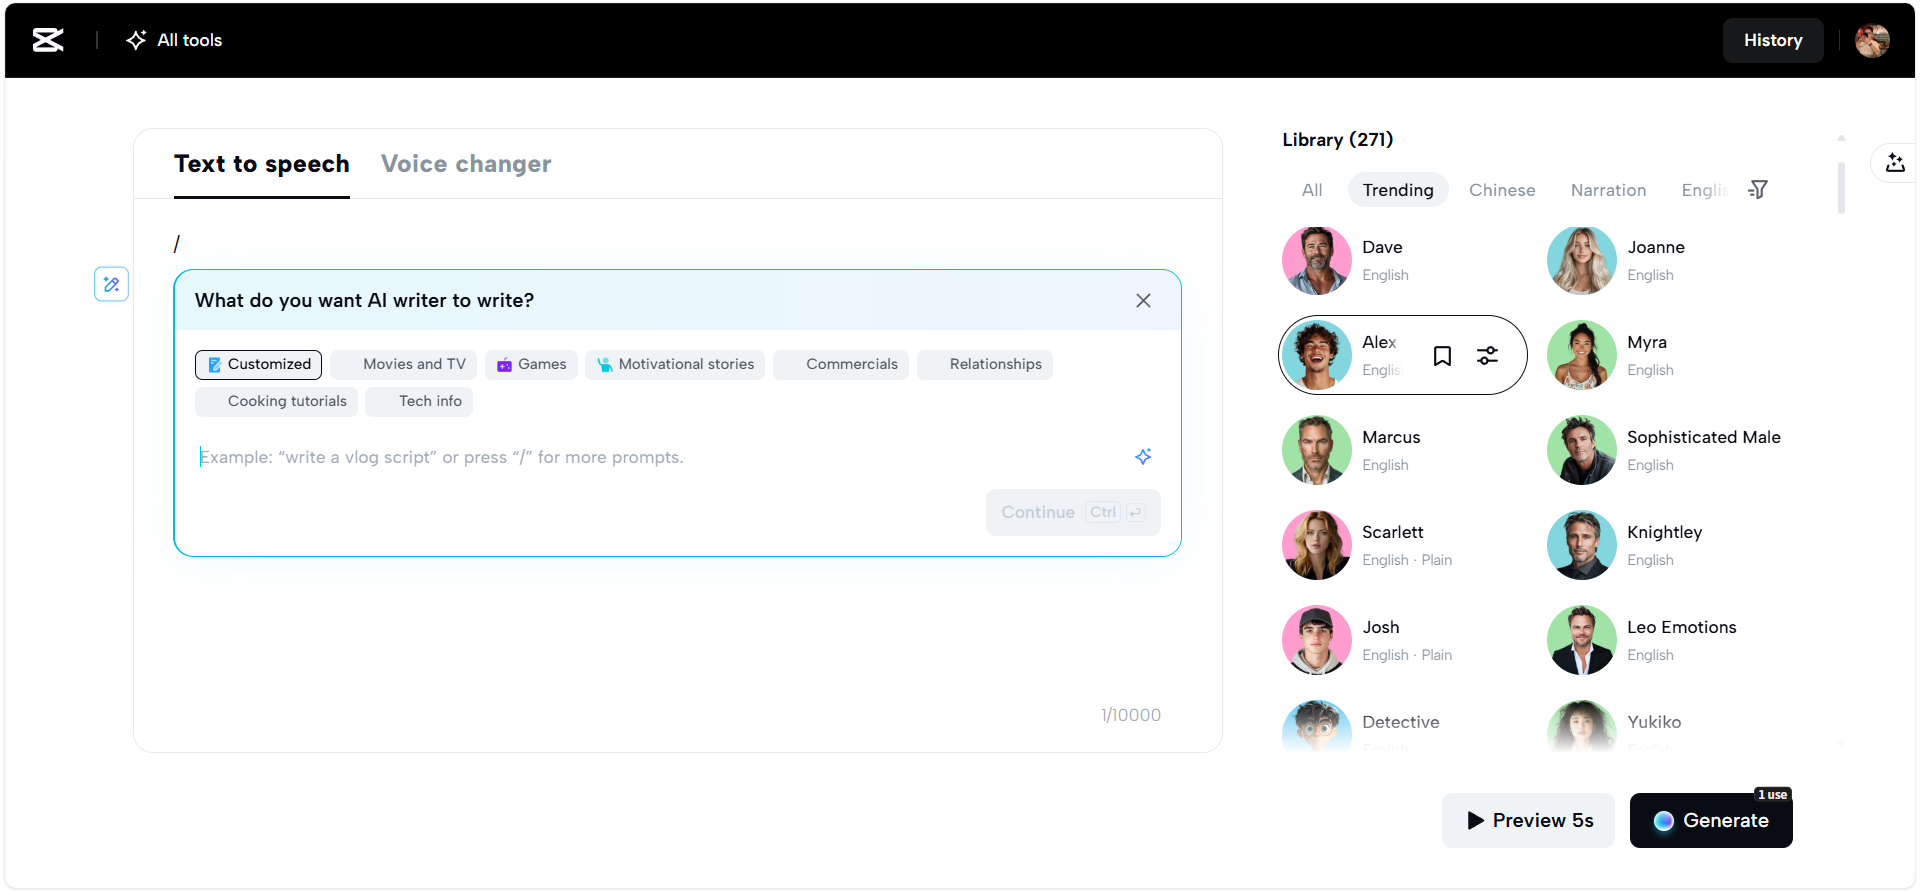Switch to the Voice changer tab
This screenshot has height=893, width=1920.
tap(466, 164)
